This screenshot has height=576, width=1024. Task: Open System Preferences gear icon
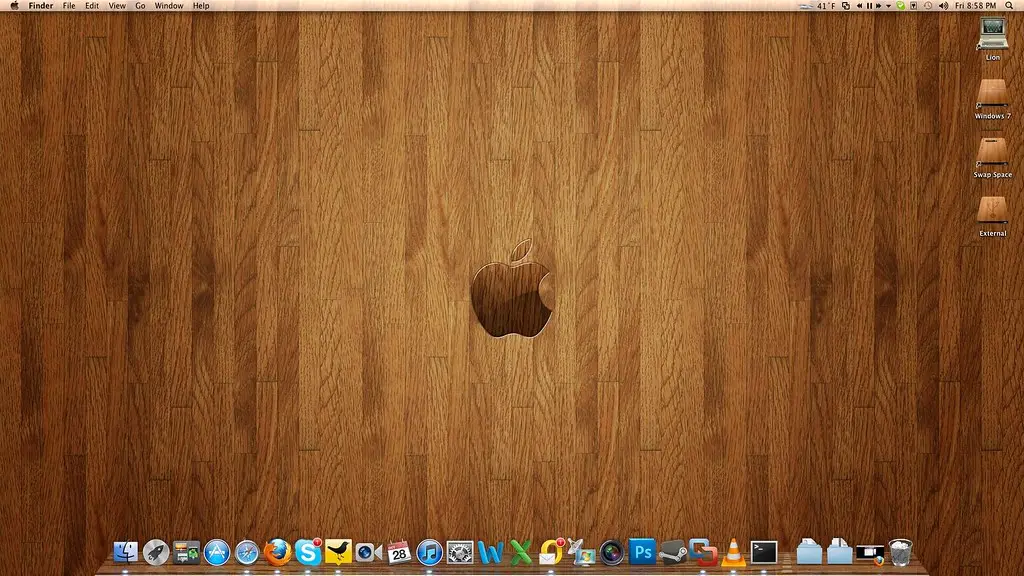pos(460,553)
